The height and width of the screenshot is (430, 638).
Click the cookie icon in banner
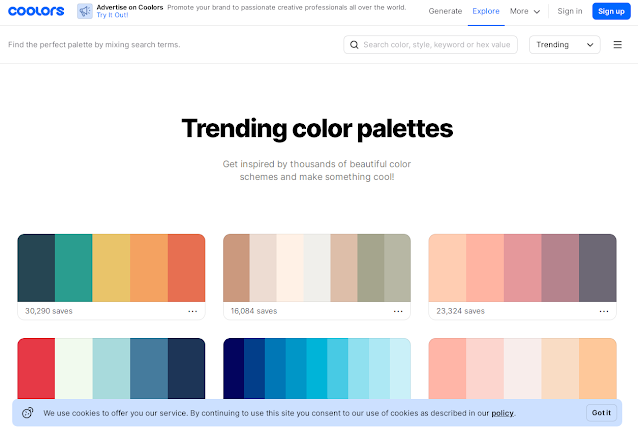pyautogui.click(x=27, y=412)
